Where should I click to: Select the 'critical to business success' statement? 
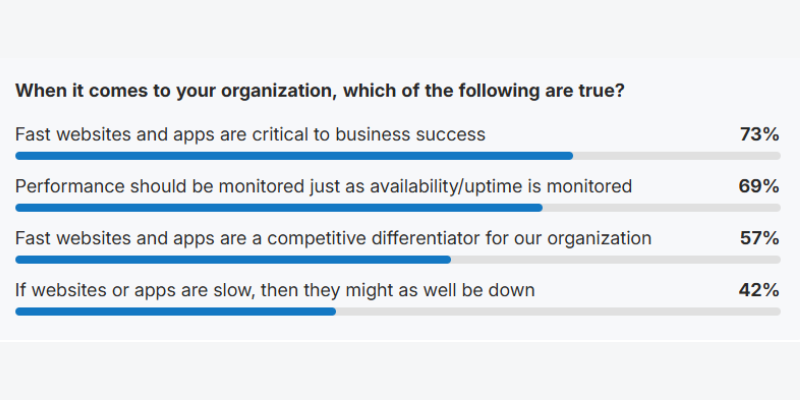pos(250,135)
